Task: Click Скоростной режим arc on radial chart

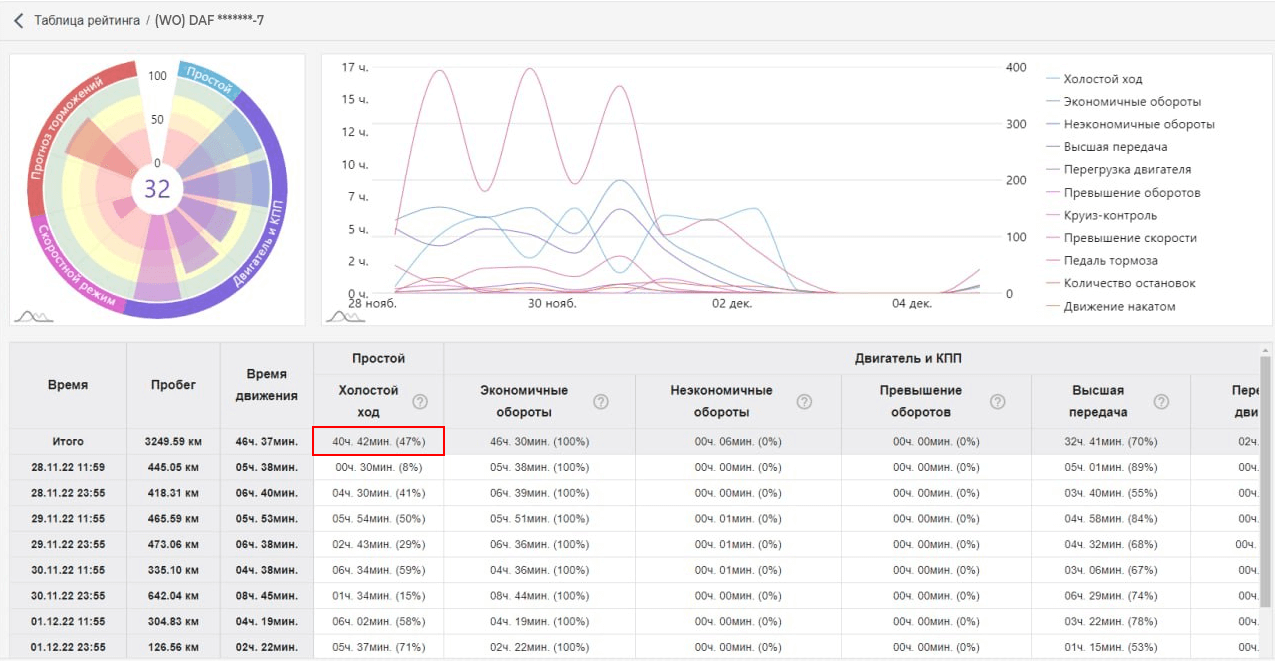Action: 75,268
